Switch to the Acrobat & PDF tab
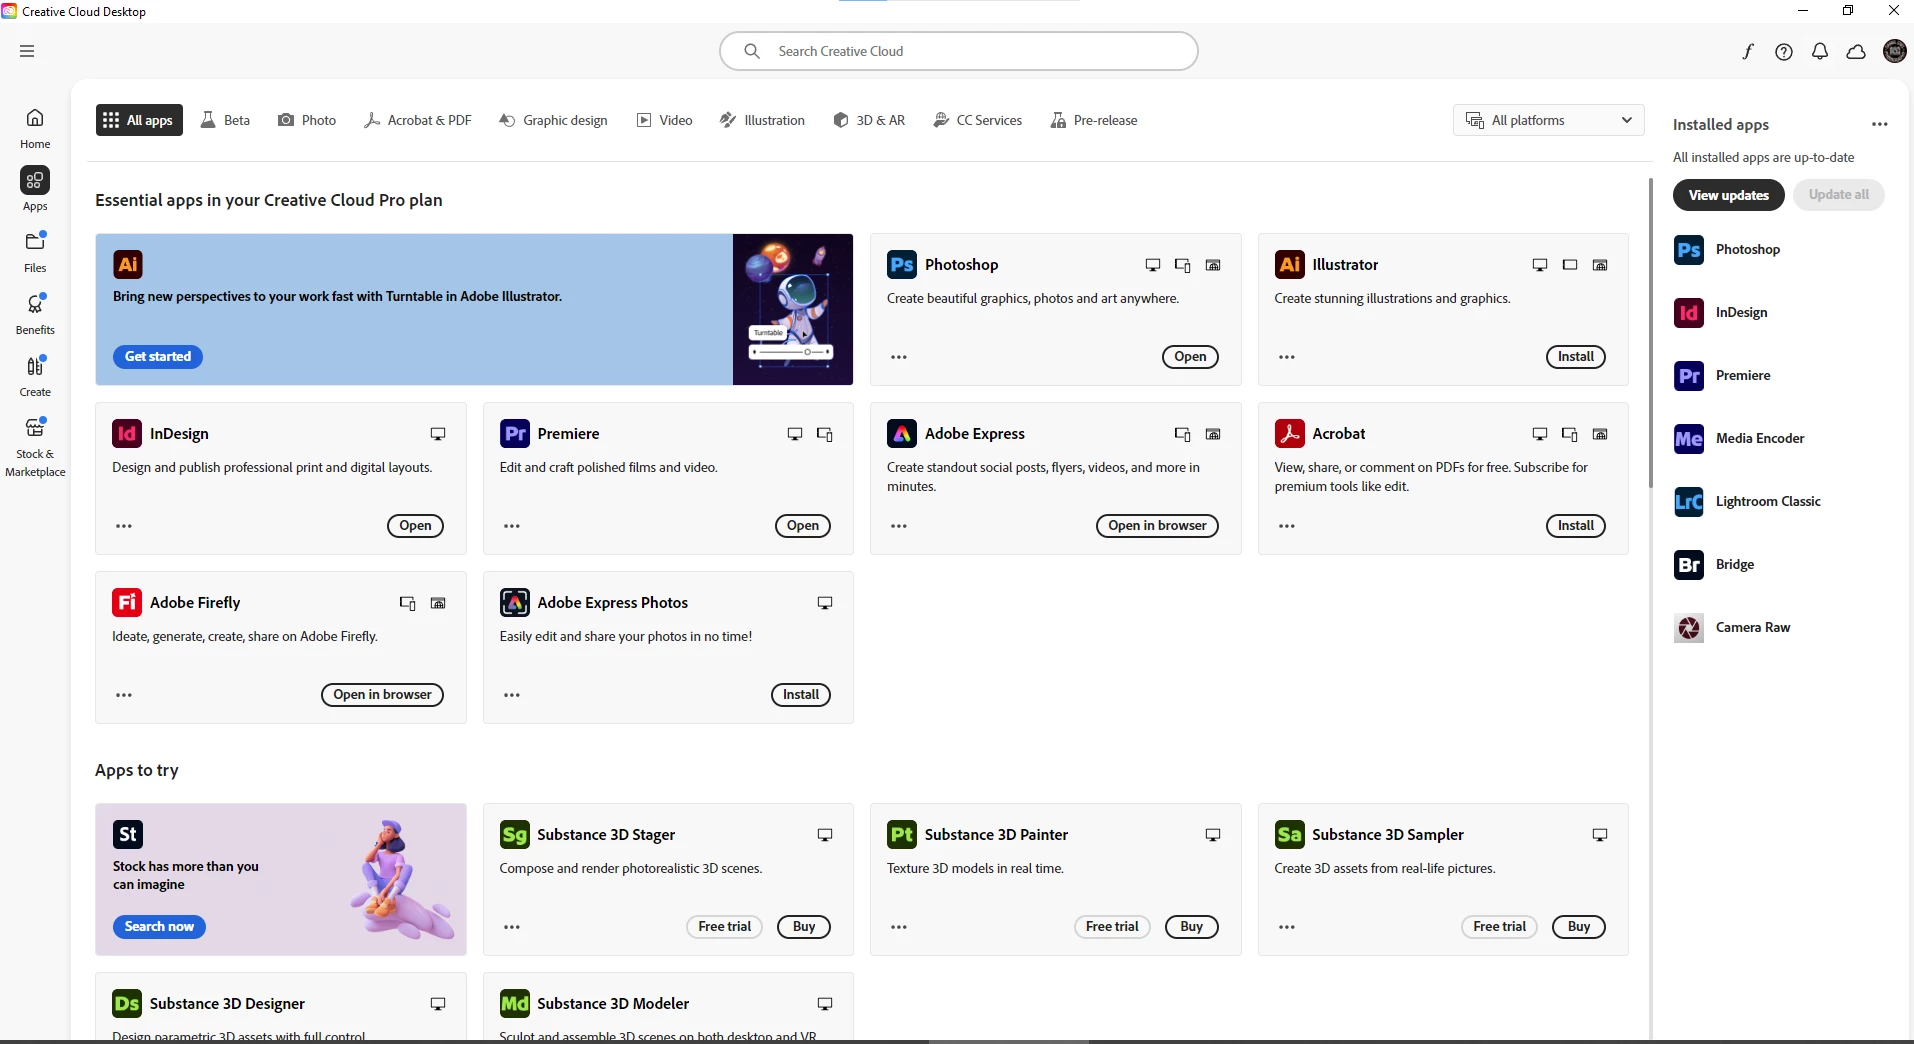Image resolution: width=1914 pixels, height=1044 pixels. (x=418, y=120)
